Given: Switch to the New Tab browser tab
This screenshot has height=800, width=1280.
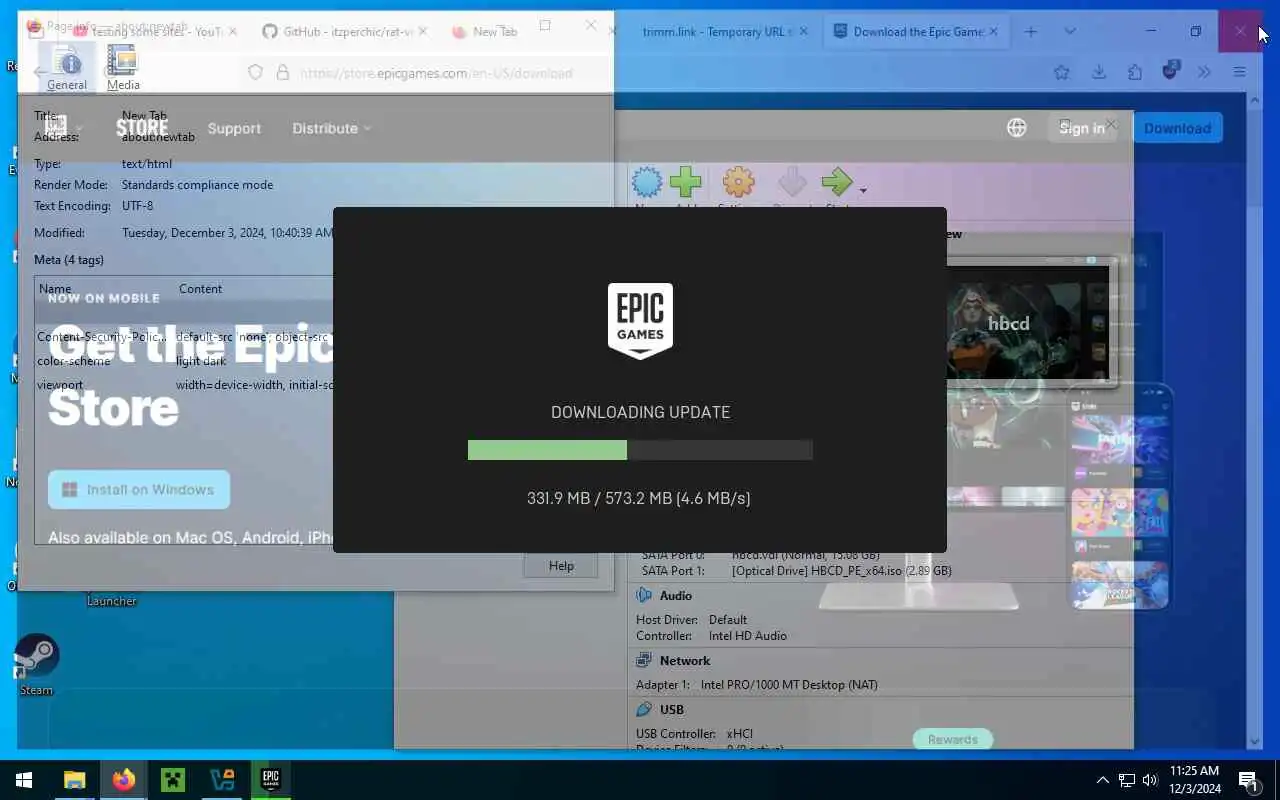Looking at the screenshot, I should [485, 32].
